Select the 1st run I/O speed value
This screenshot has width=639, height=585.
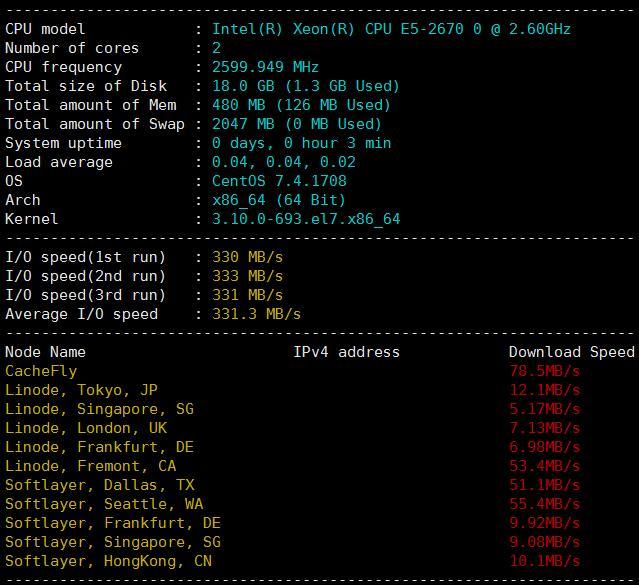coord(247,257)
